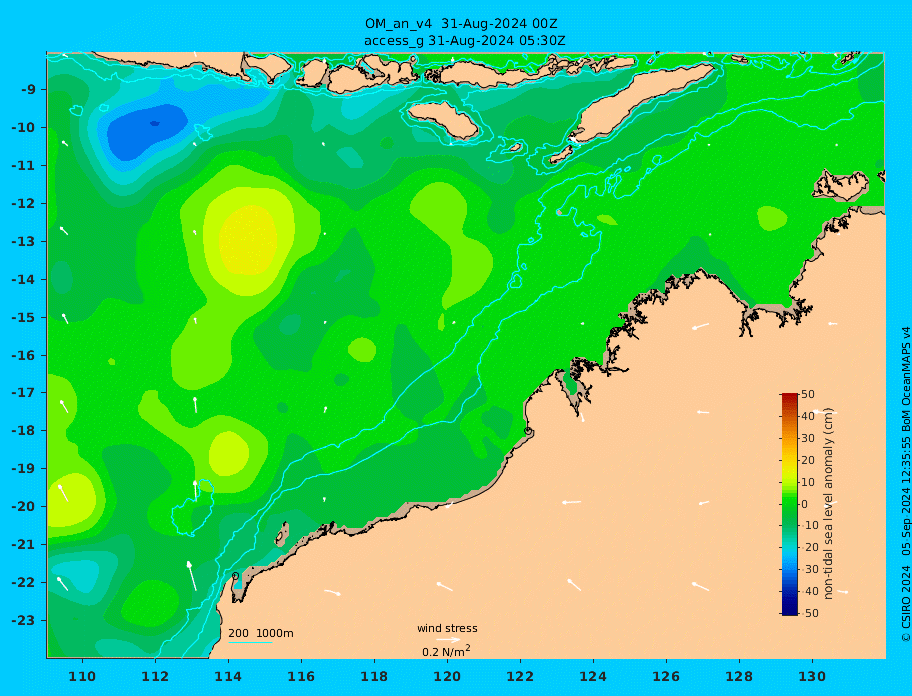This screenshot has width=912, height=696.
Task: Click longitude axis tick label "124"
Action: [x=593, y=677]
